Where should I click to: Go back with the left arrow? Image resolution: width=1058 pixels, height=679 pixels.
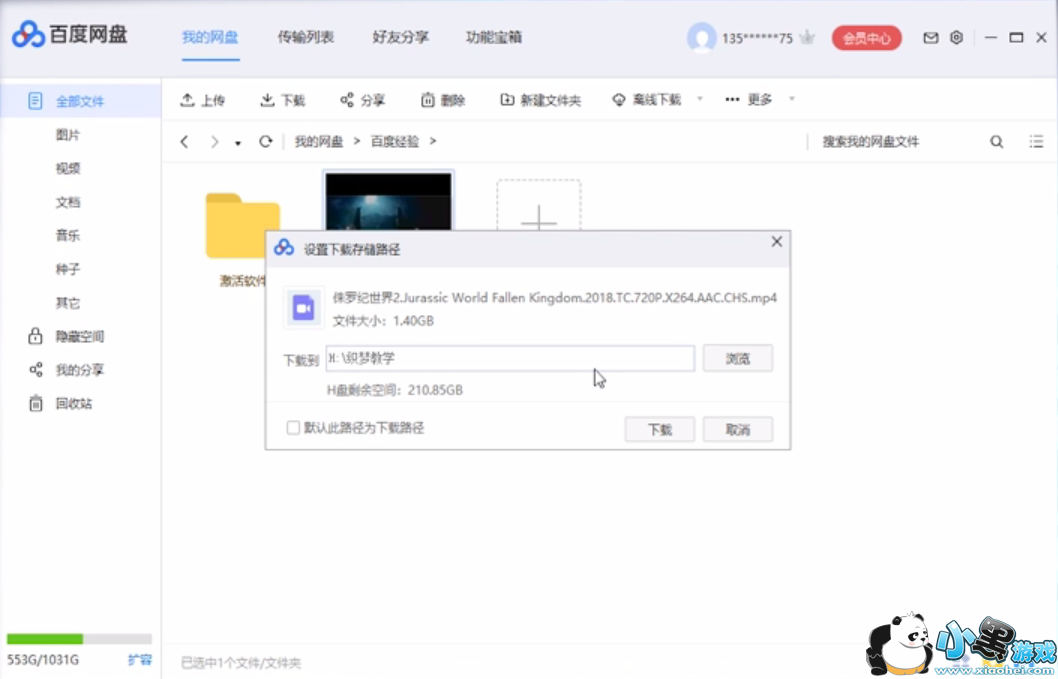[184, 141]
